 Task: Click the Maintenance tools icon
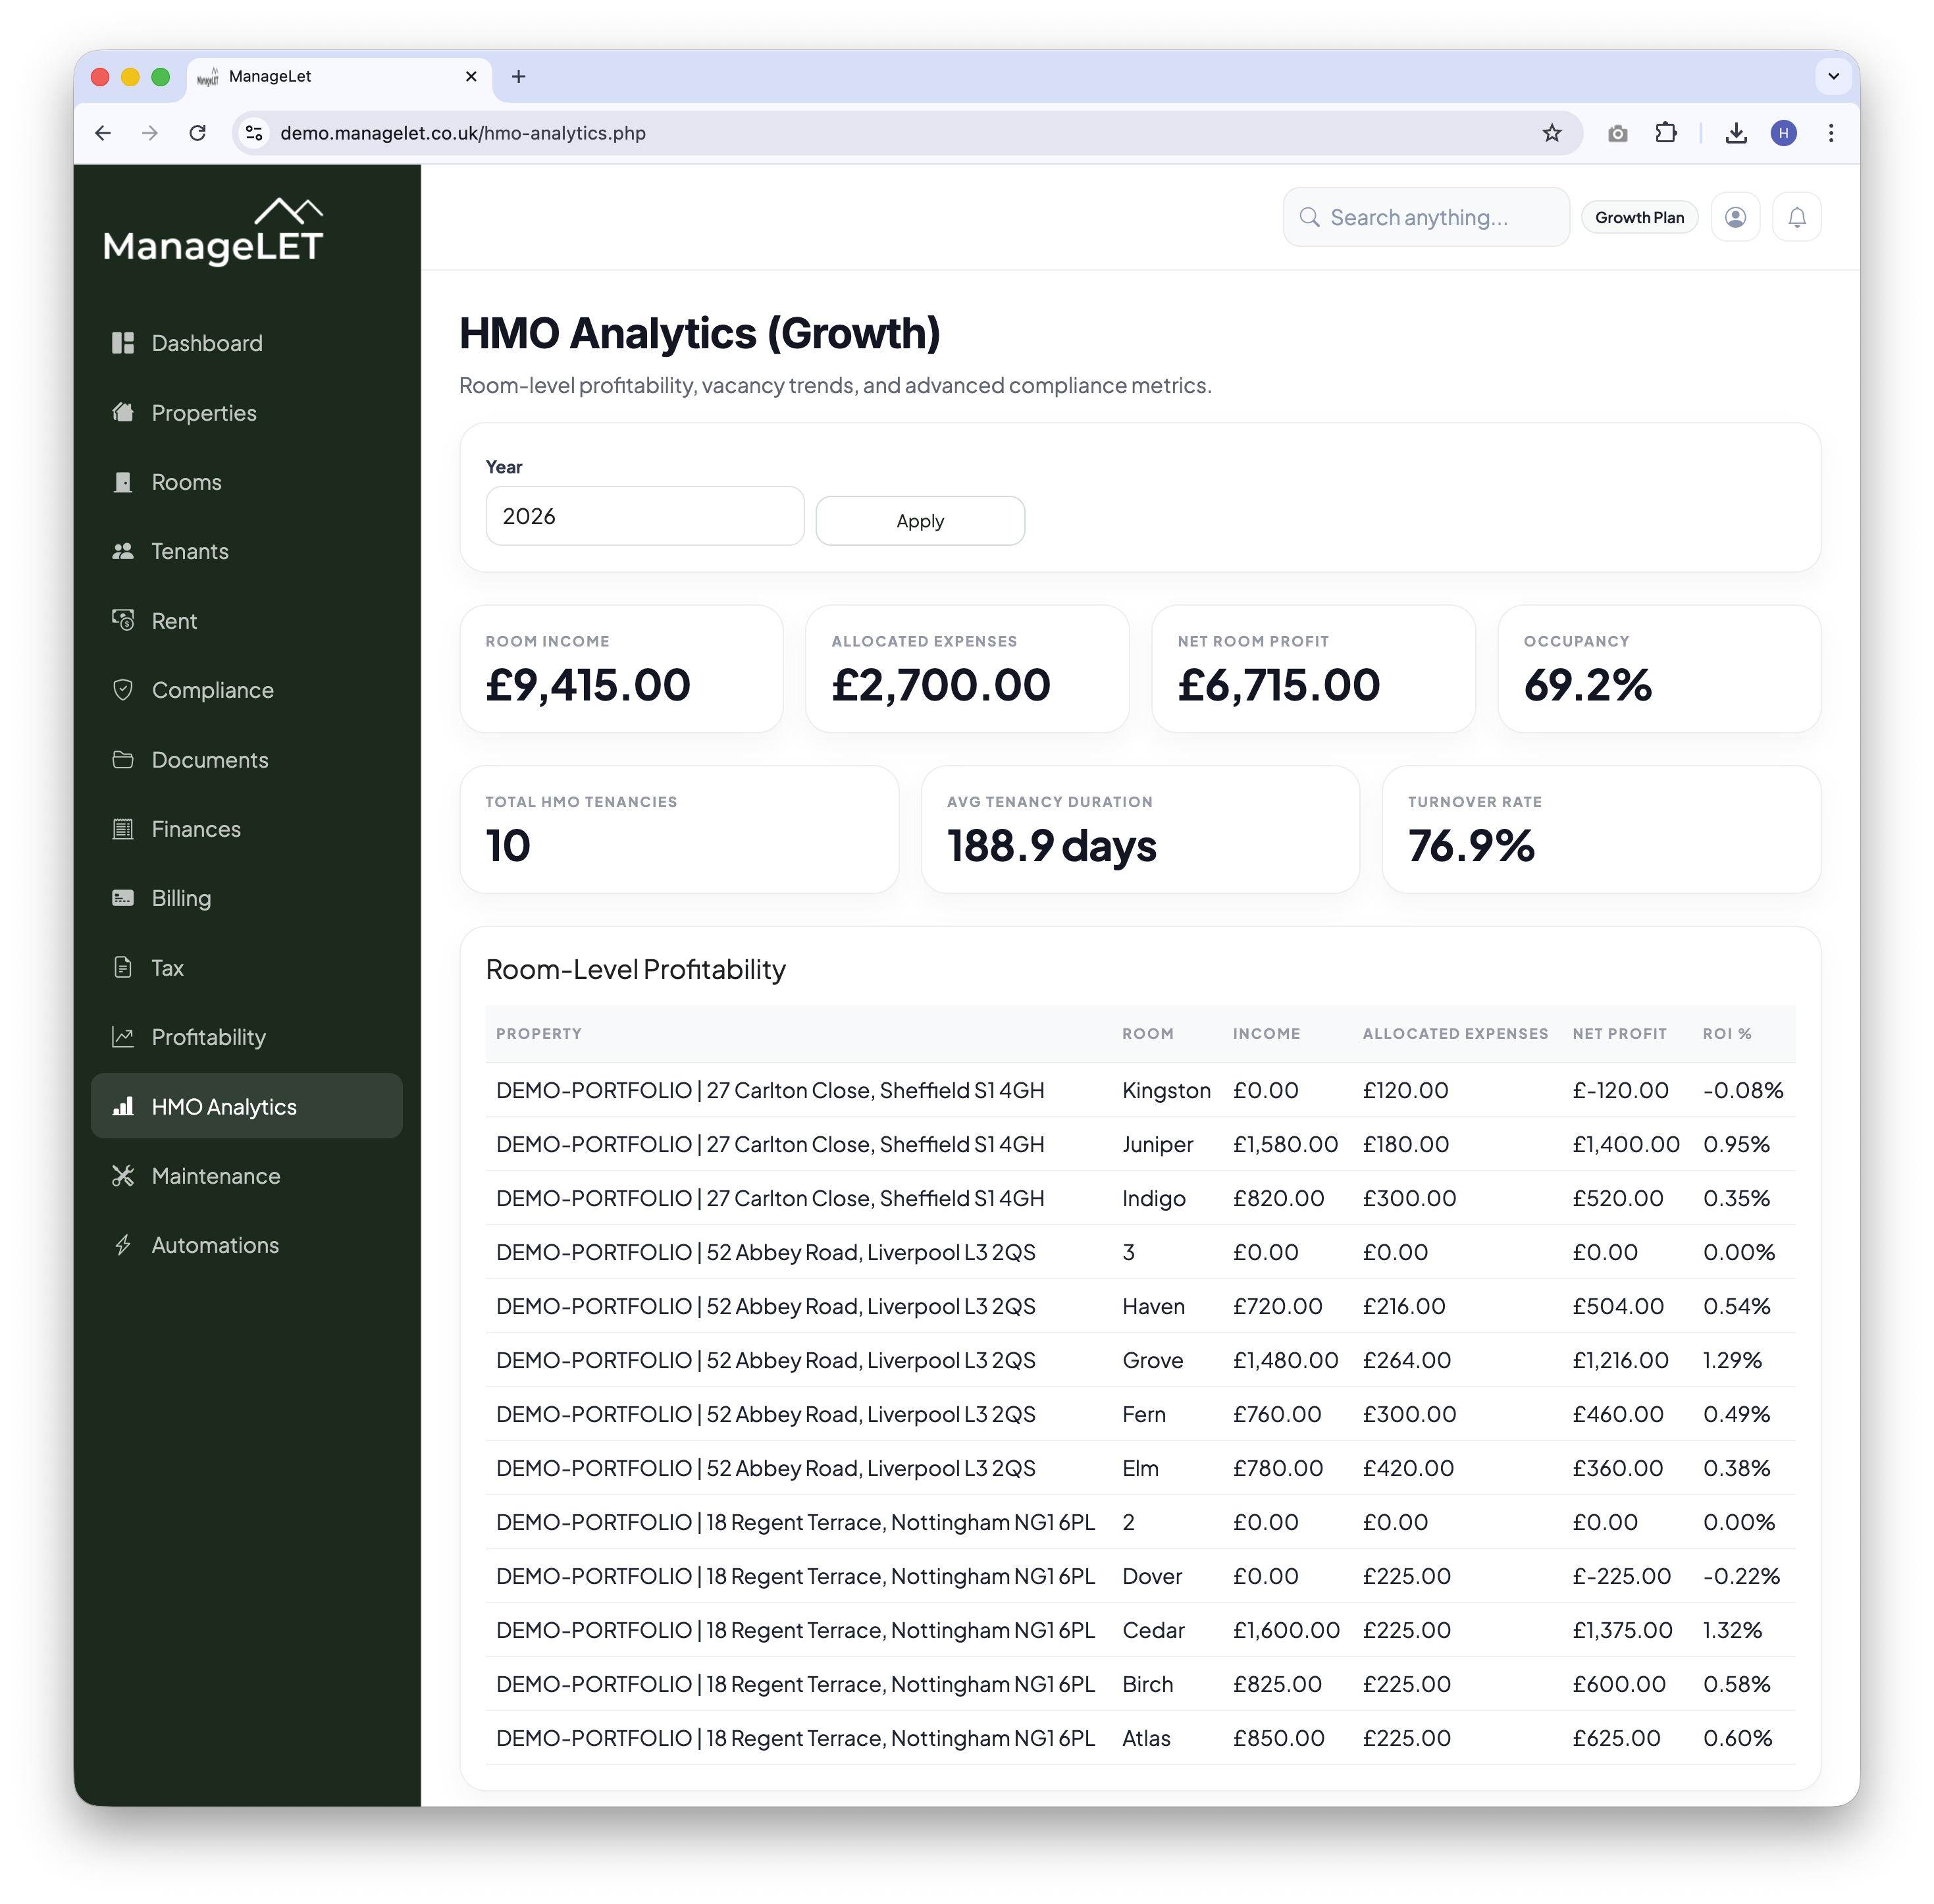[x=123, y=1176]
